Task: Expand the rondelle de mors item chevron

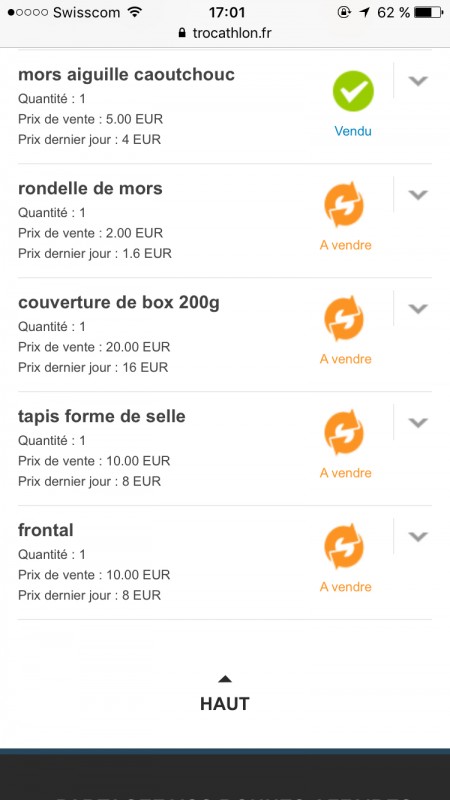Action: coord(418,194)
